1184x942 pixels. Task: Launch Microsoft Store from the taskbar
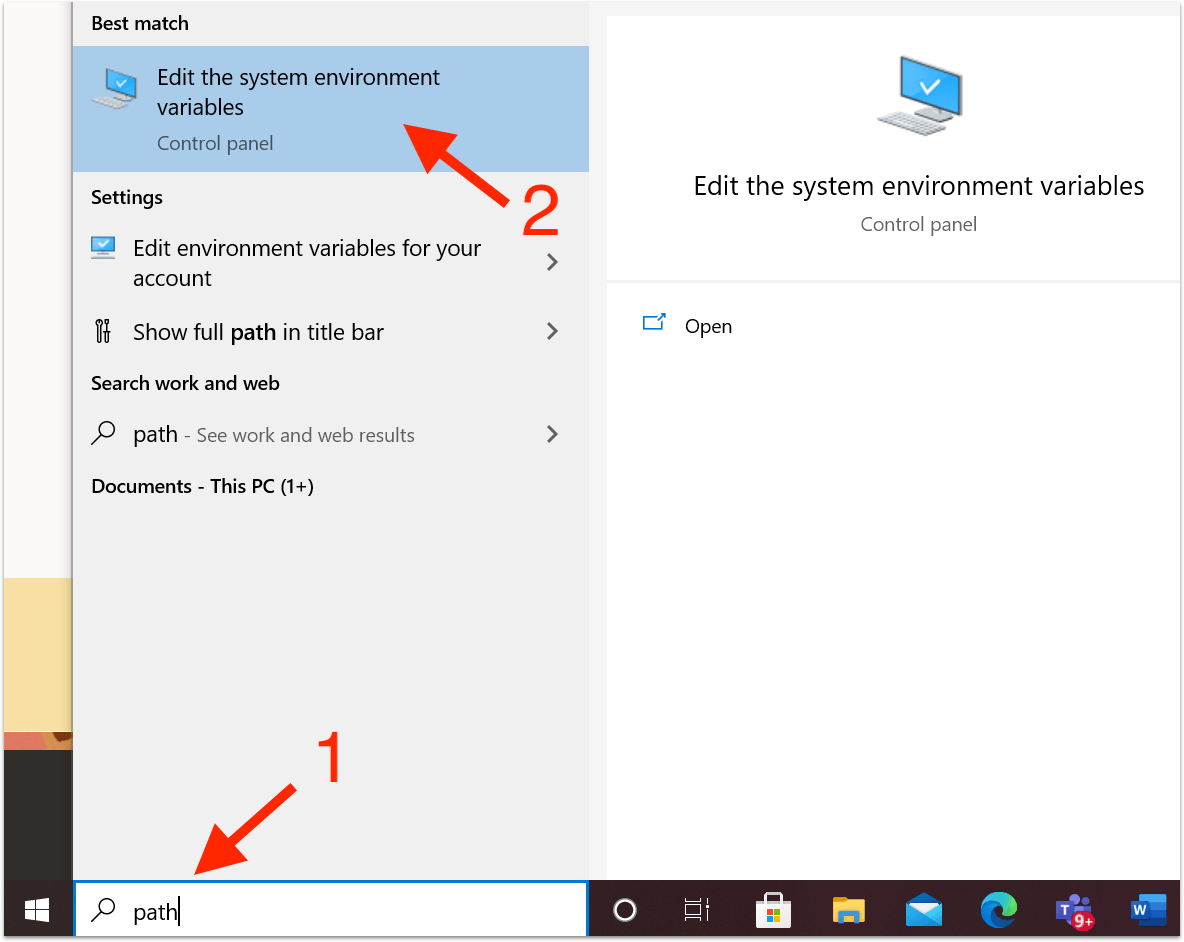[772, 910]
